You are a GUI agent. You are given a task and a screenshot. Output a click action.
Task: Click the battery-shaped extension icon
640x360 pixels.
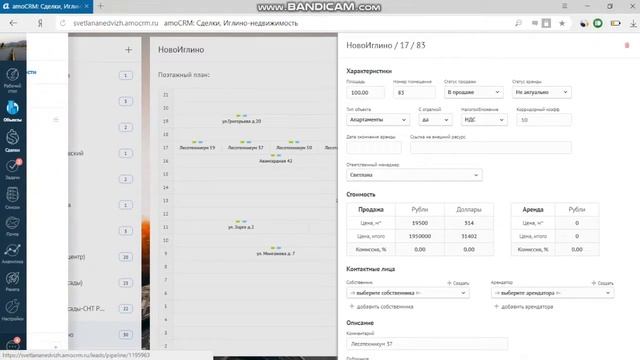pyautogui.click(x=616, y=23)
